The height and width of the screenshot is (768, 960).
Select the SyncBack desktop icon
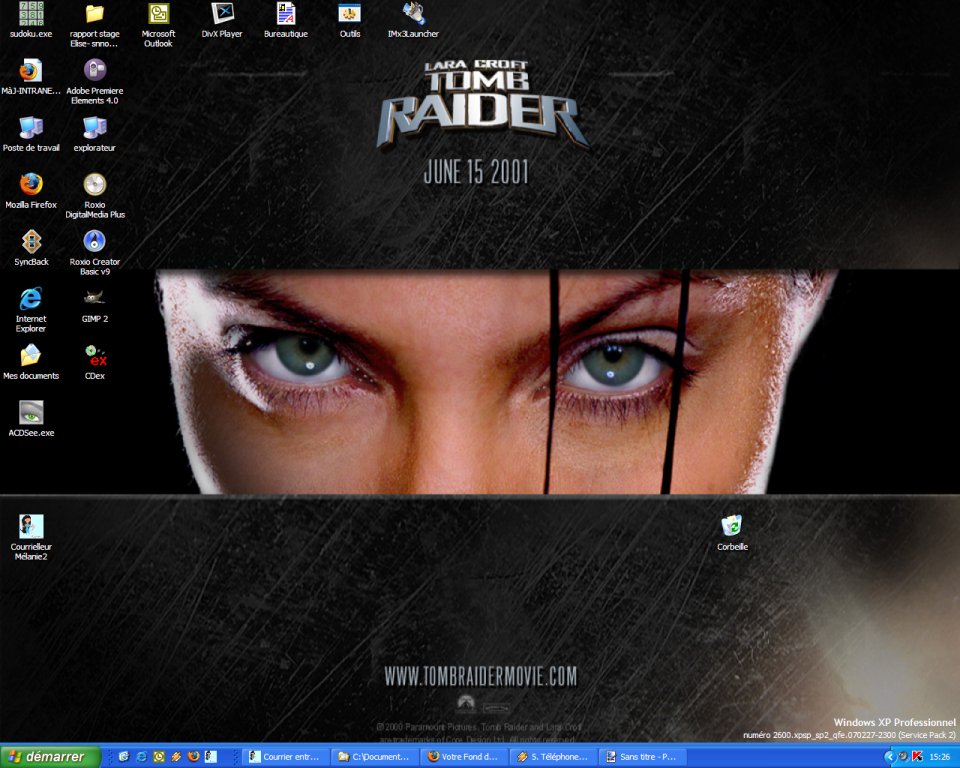31,247
